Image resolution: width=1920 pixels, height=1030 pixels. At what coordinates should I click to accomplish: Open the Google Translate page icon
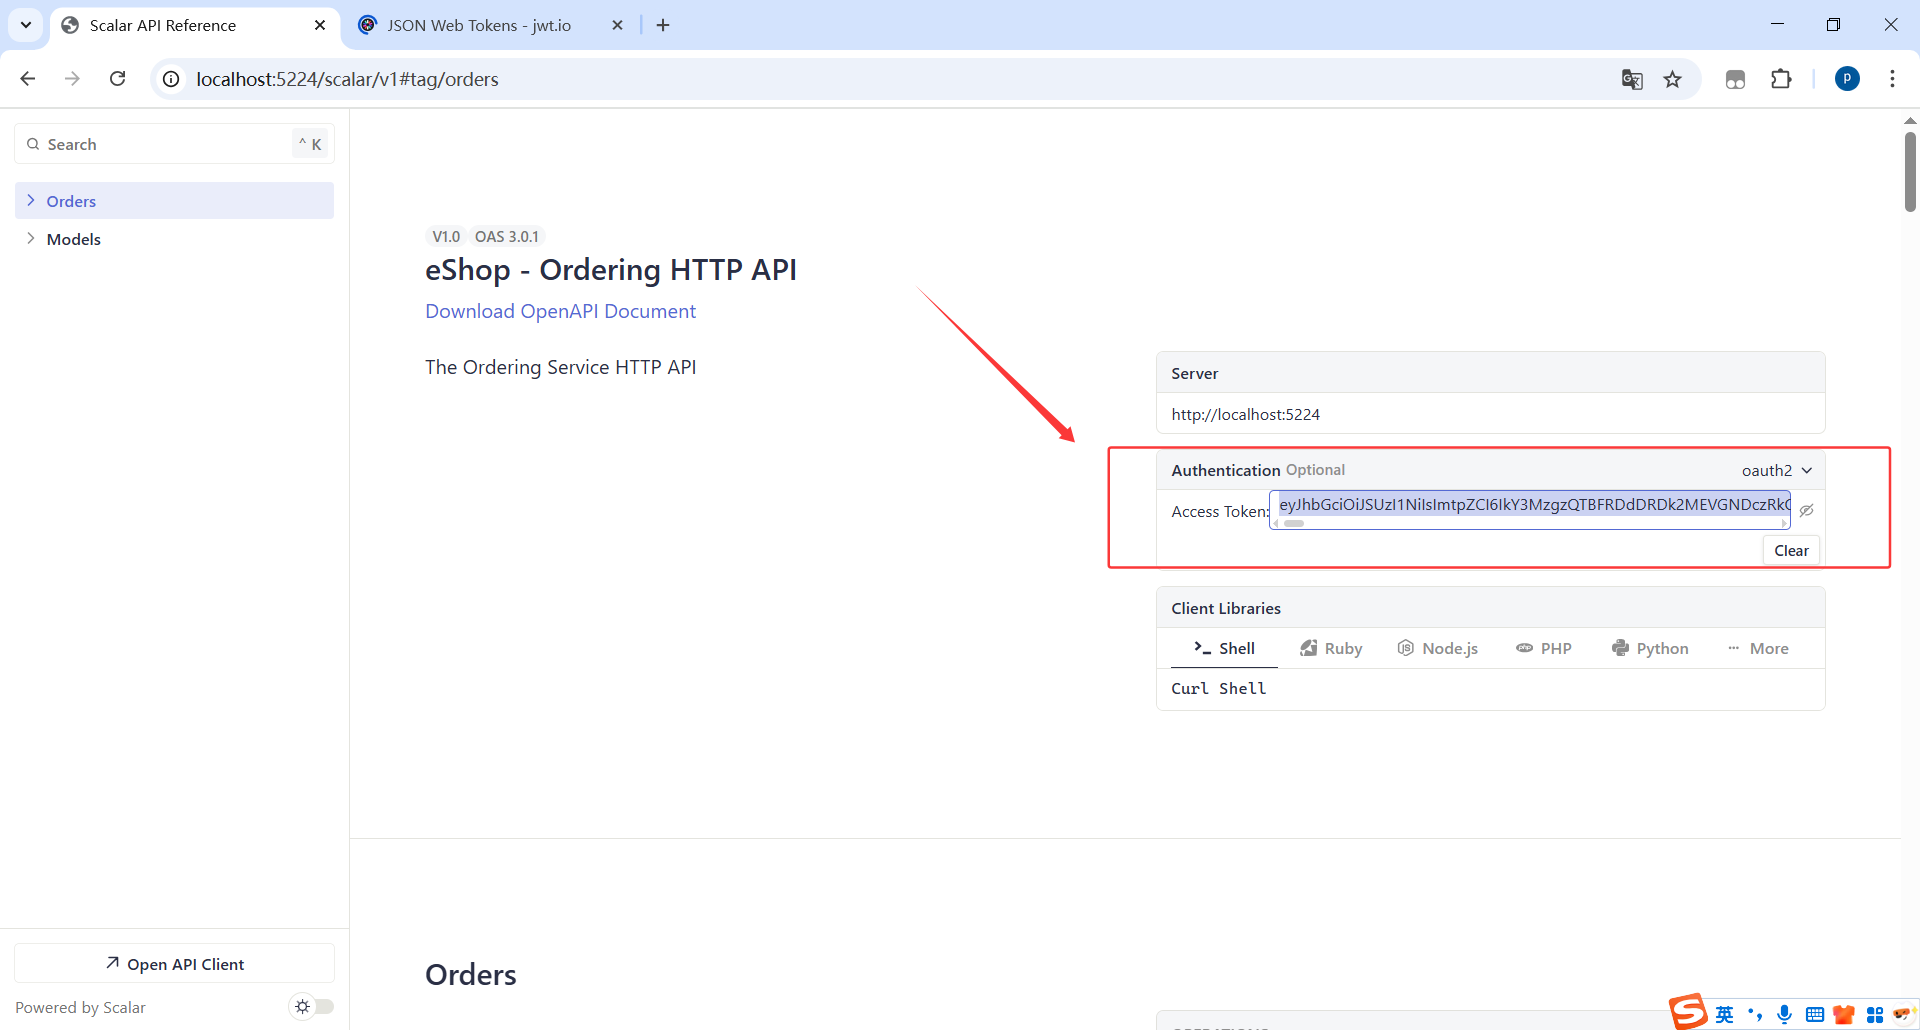pyautogui.click(x=1632, y=79)
